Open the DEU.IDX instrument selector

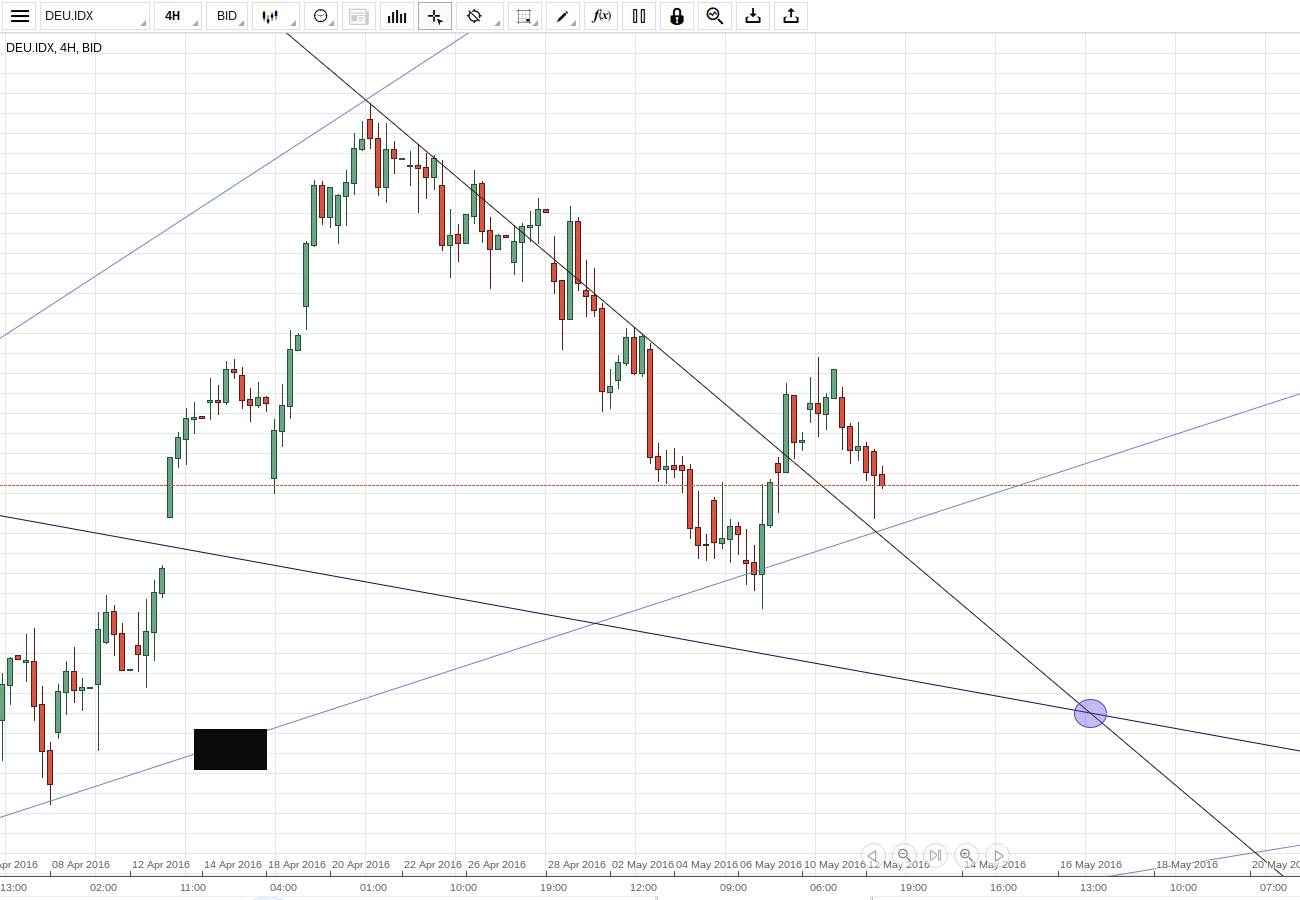pyautogui.click(x=96, y=16)
